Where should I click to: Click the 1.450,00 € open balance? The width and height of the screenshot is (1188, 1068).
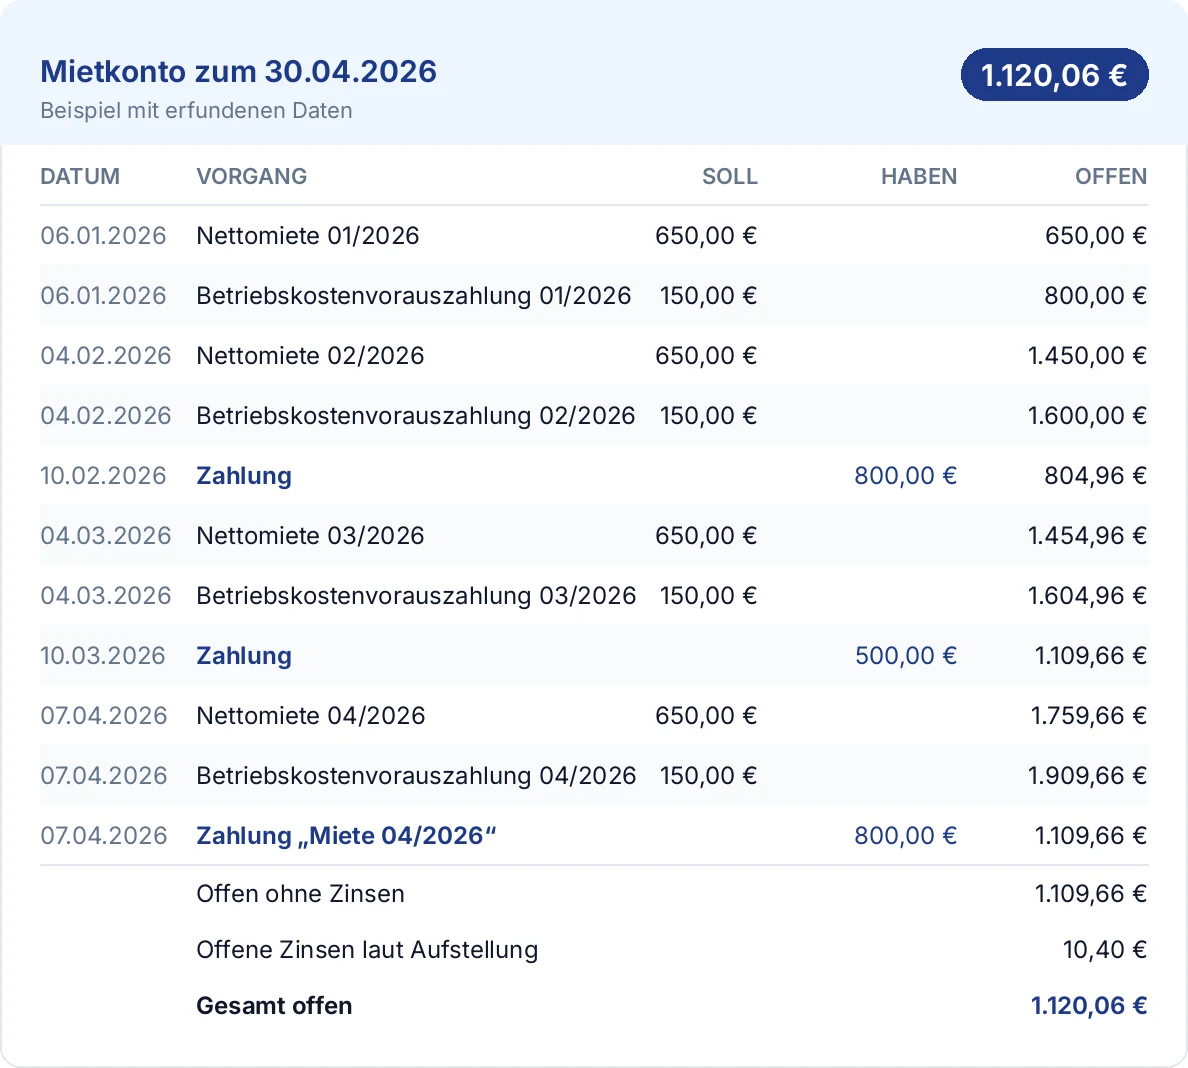click(1087, 355)
